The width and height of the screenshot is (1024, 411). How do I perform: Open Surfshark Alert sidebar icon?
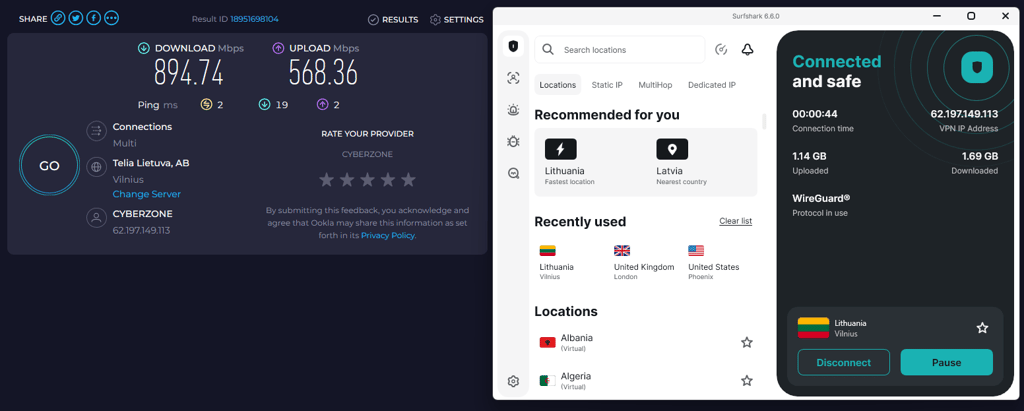tap(513, 110)
